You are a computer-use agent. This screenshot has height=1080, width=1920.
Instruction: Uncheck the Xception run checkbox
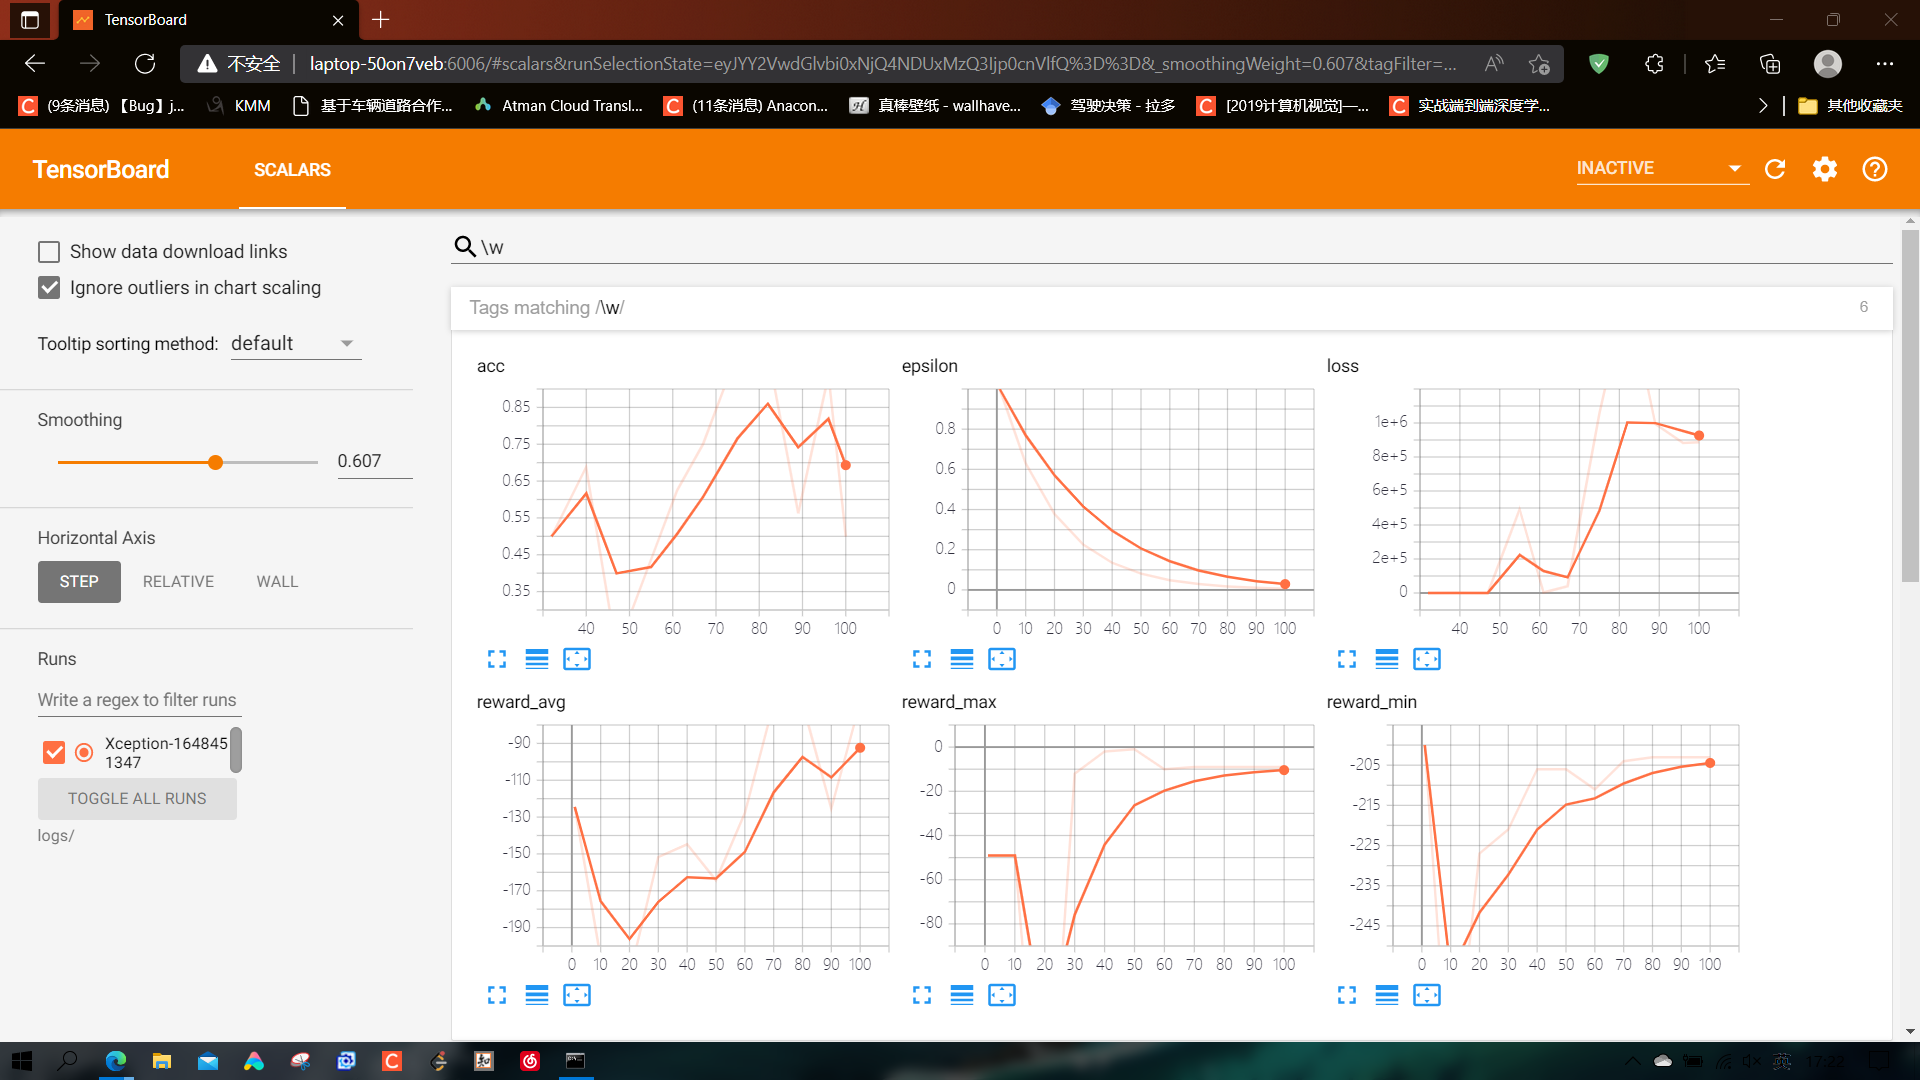pos(54,752)
